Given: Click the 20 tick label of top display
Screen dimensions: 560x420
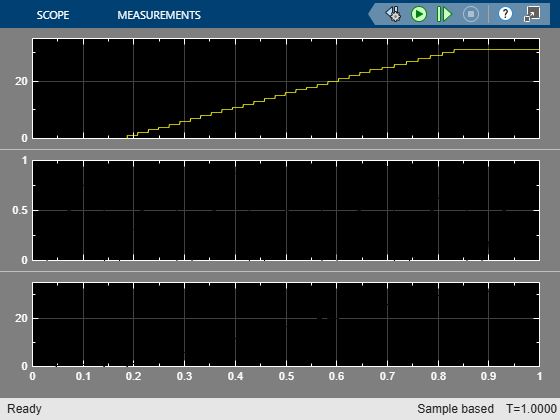Looking at the screenshot, I should tap(21, 81).
